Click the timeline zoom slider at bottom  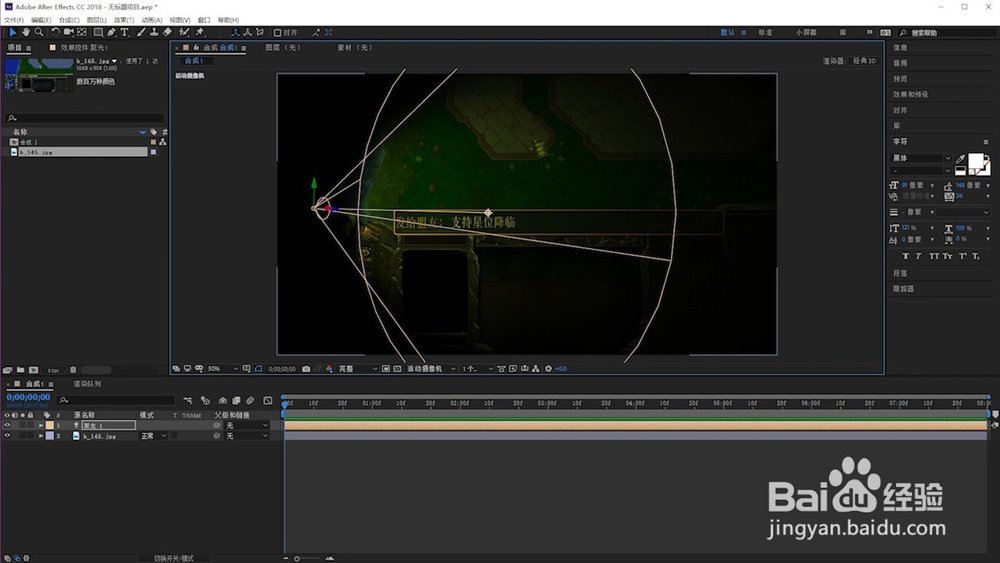pyautogui.click(x=307, y=559)
